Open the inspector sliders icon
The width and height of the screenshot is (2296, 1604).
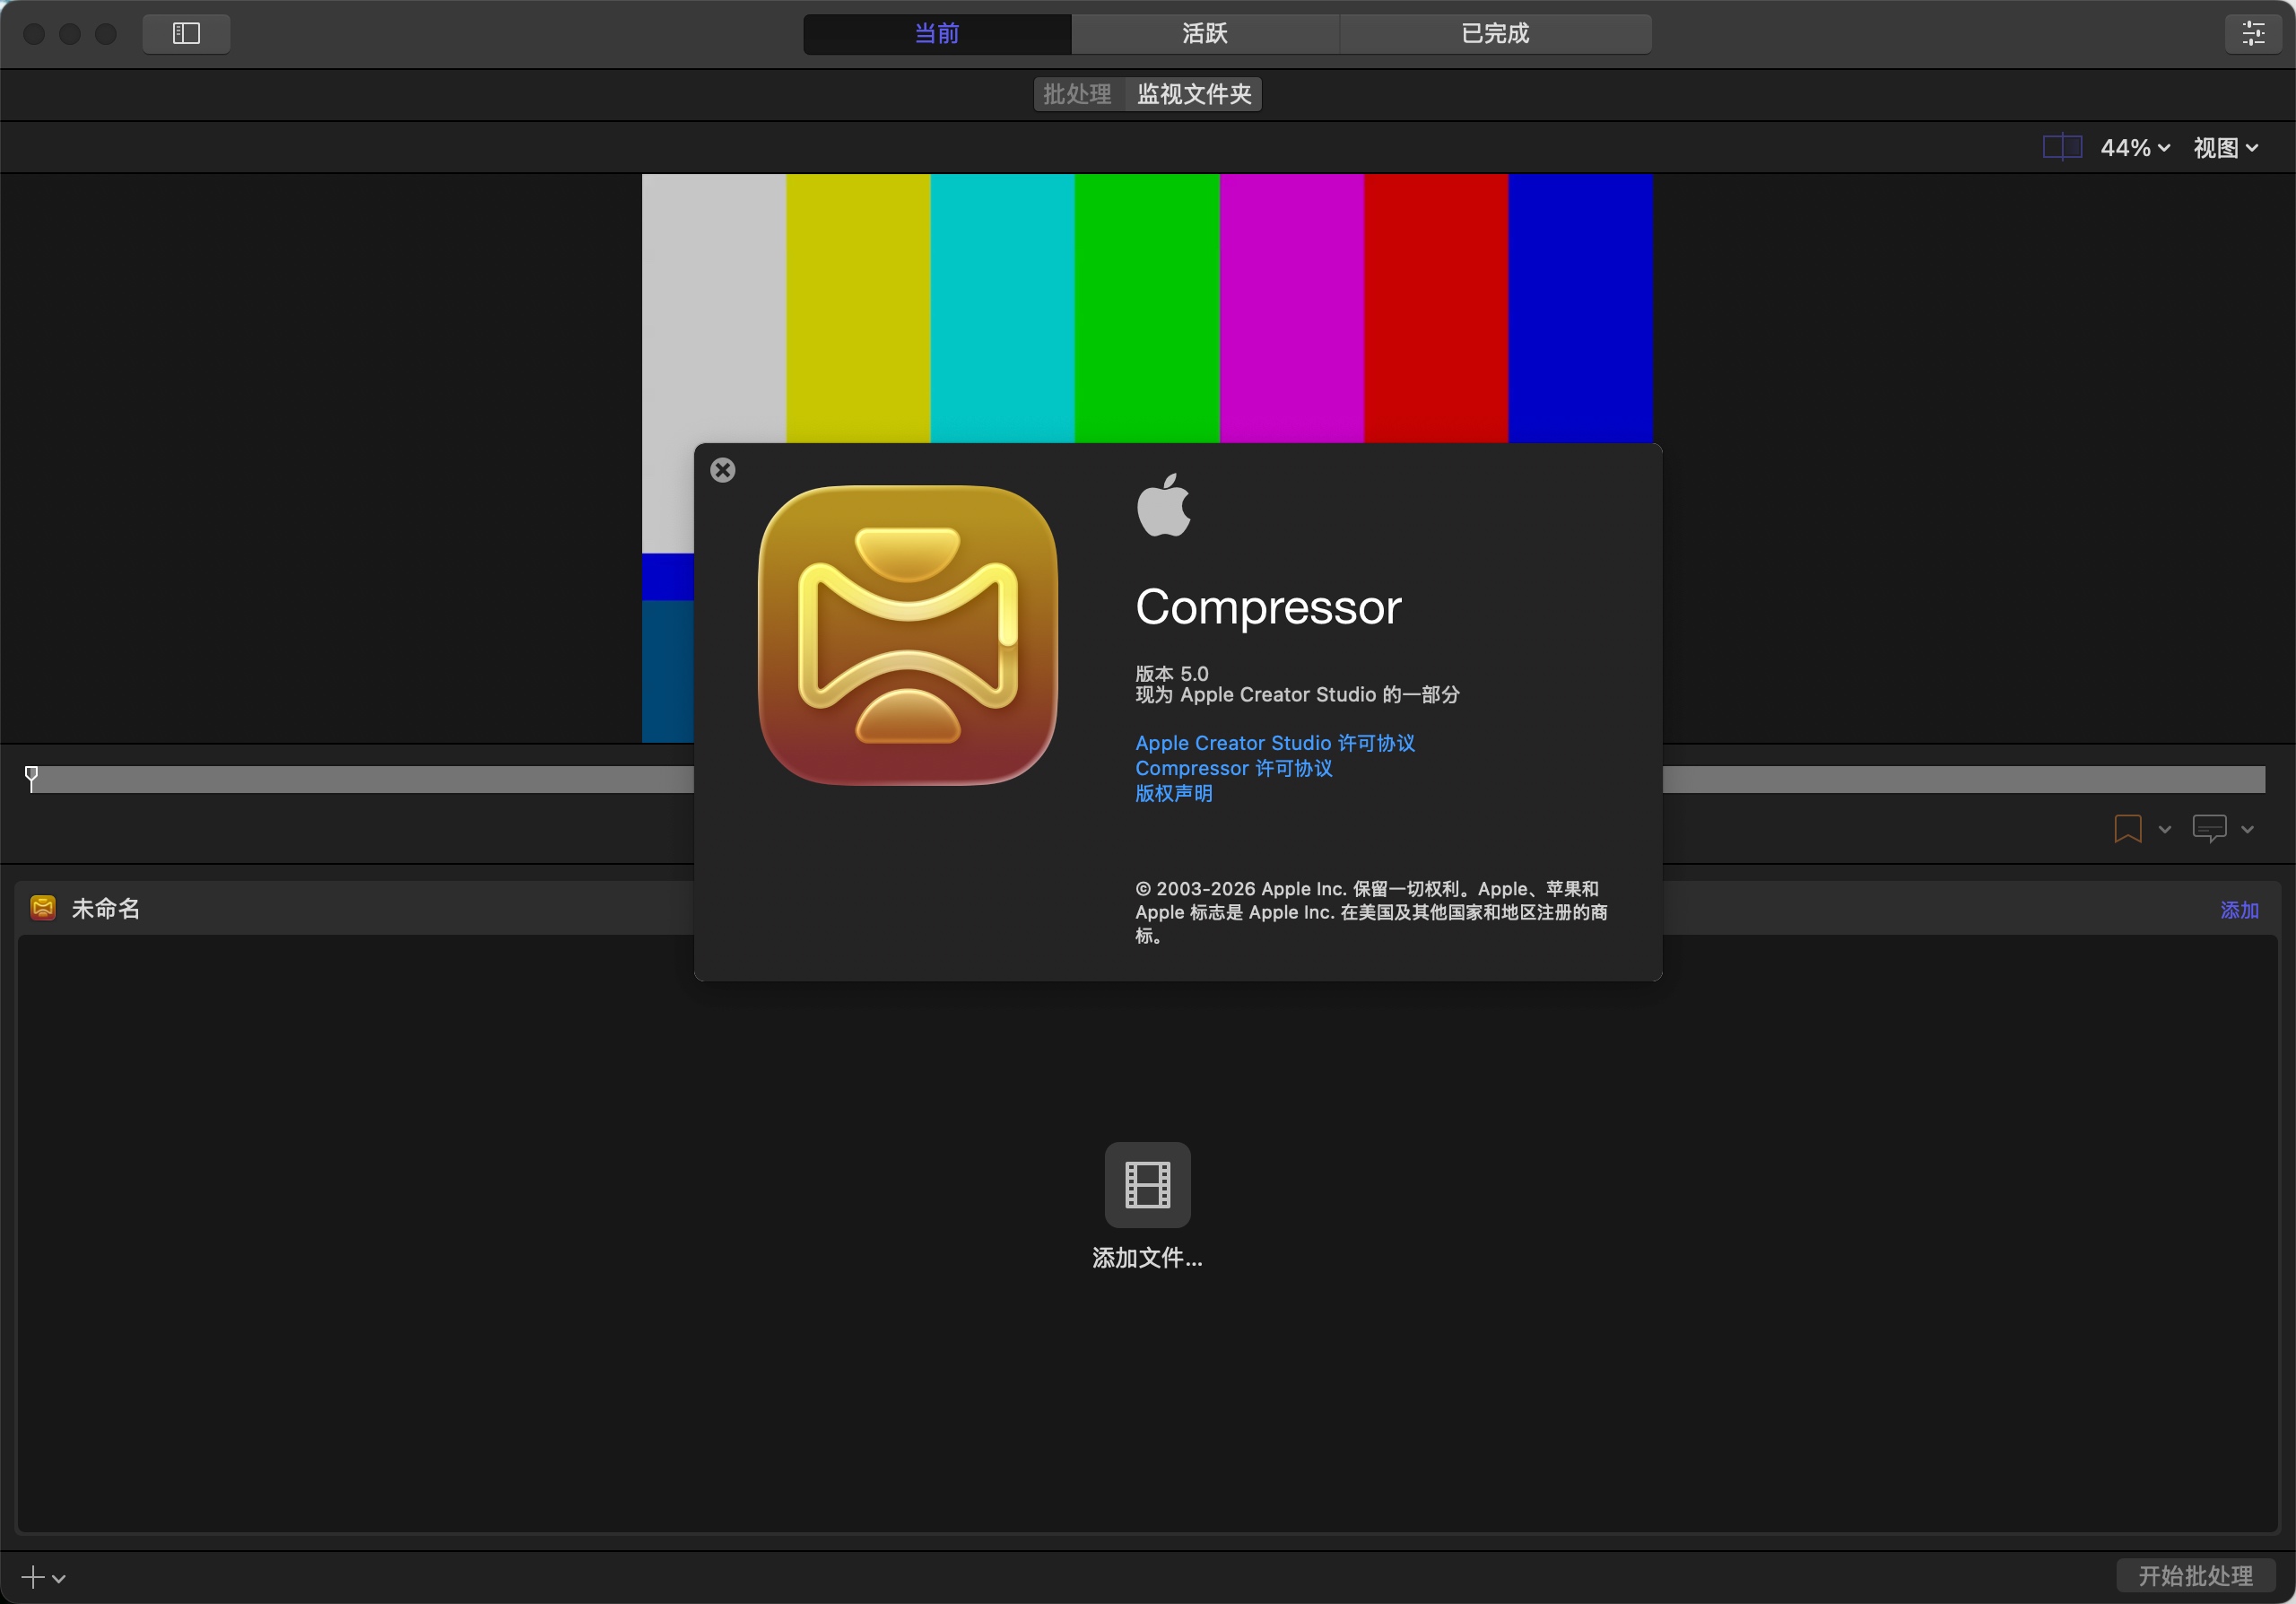coord(2253,33)
